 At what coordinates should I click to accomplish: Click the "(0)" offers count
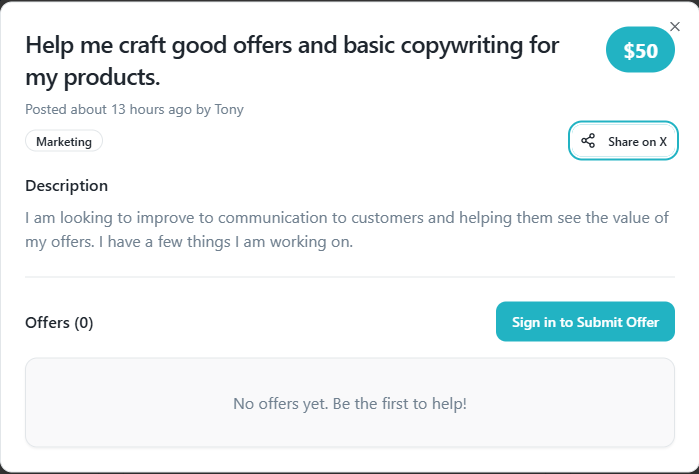coord(84,322)
